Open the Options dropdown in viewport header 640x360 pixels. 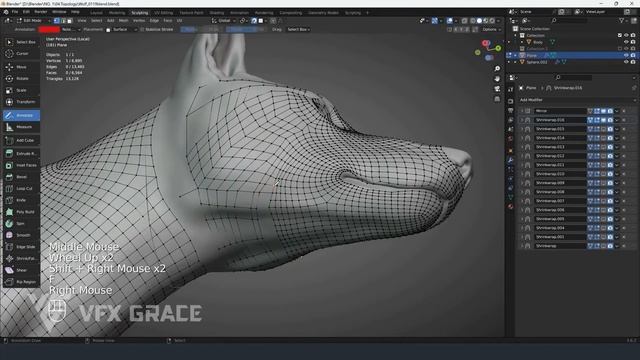[491, 29]
